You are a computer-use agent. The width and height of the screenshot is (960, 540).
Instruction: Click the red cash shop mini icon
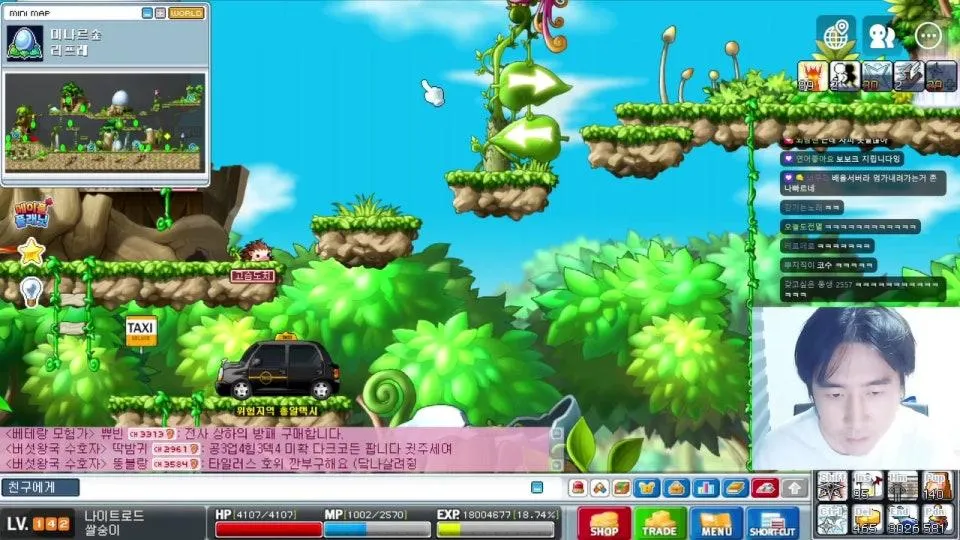tap(577, 488)
